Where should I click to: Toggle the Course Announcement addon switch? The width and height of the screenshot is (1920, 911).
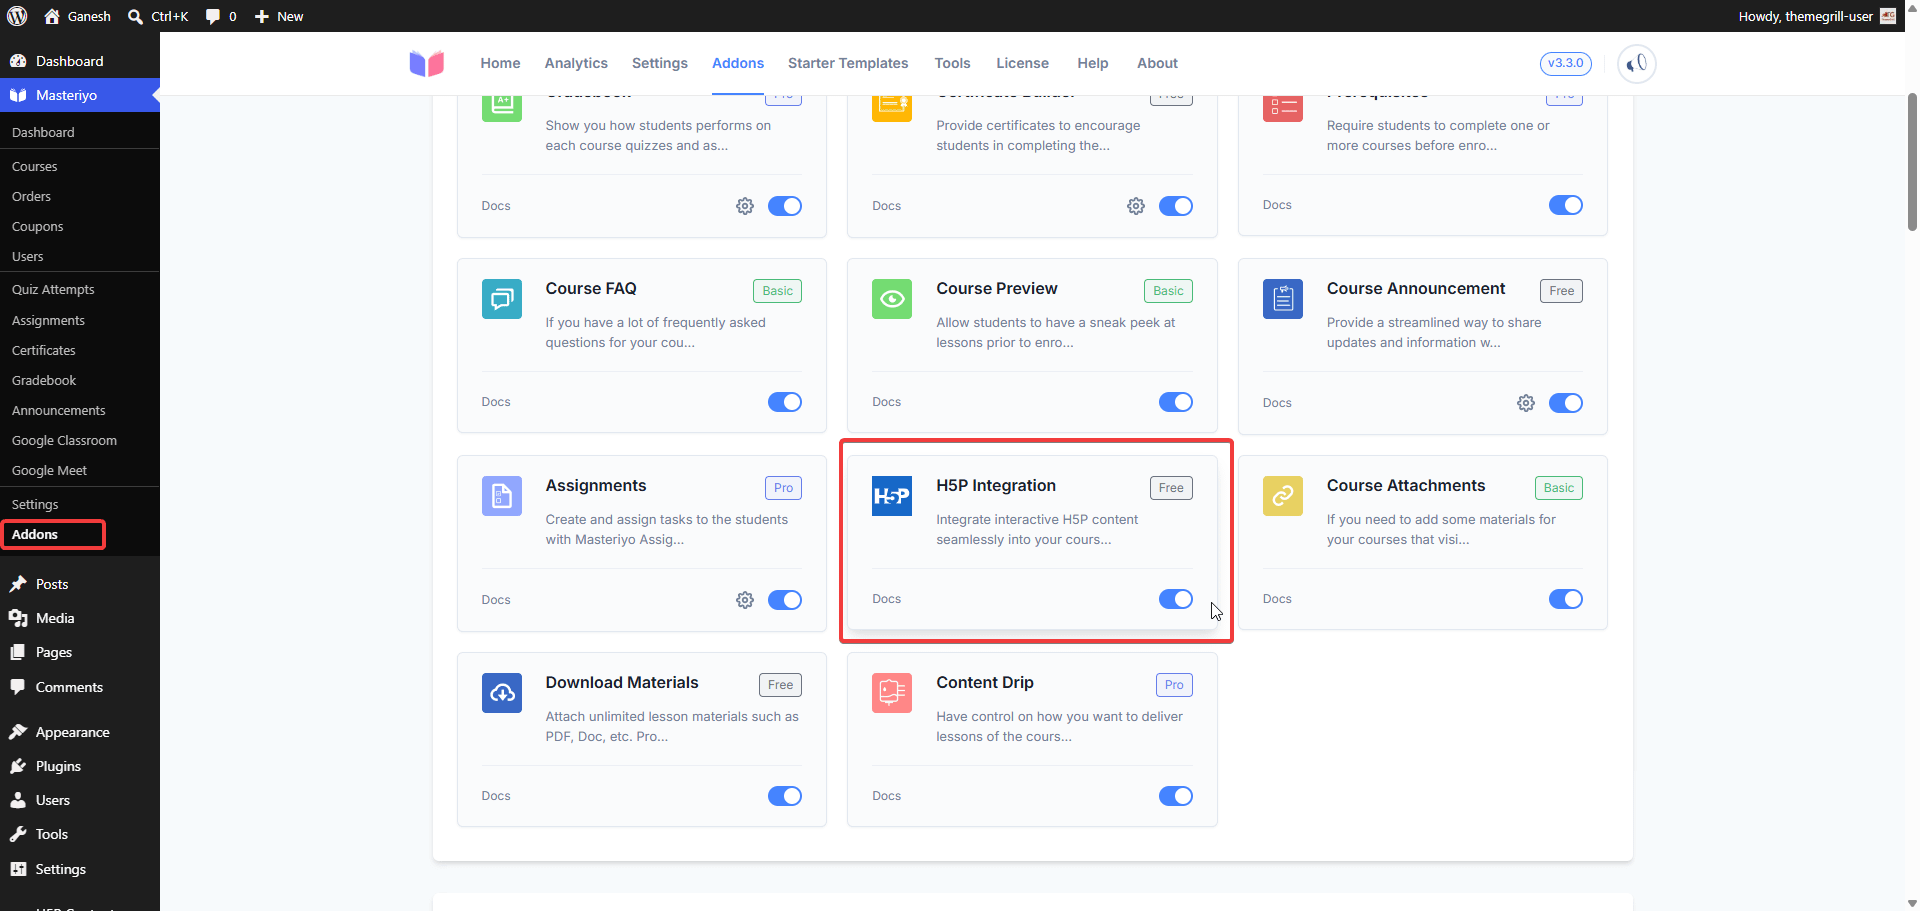coord(1566,403)
